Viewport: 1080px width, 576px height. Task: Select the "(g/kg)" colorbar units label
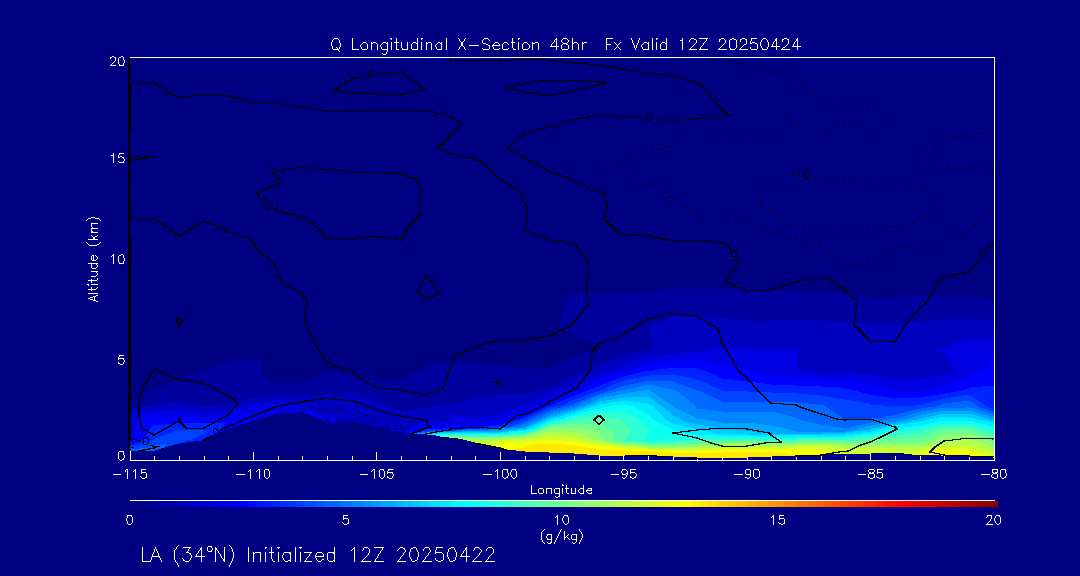(561, 537)
